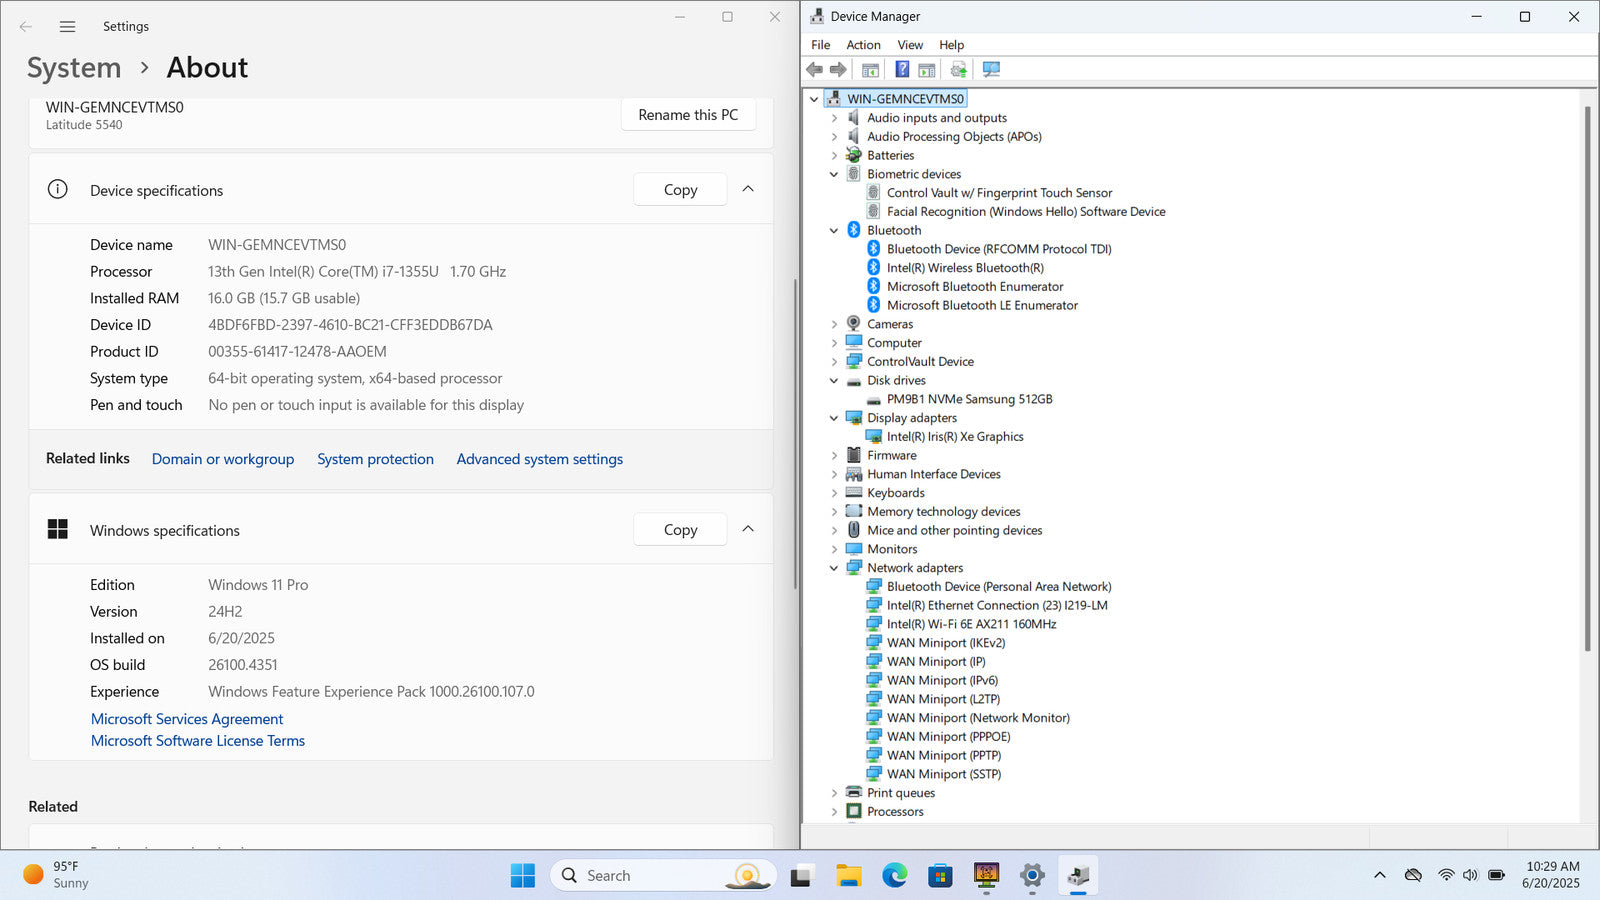This screenshot has width=1600, height=900.
Task: Click the Update driver toolbar icon
Action: pos(958,69)
